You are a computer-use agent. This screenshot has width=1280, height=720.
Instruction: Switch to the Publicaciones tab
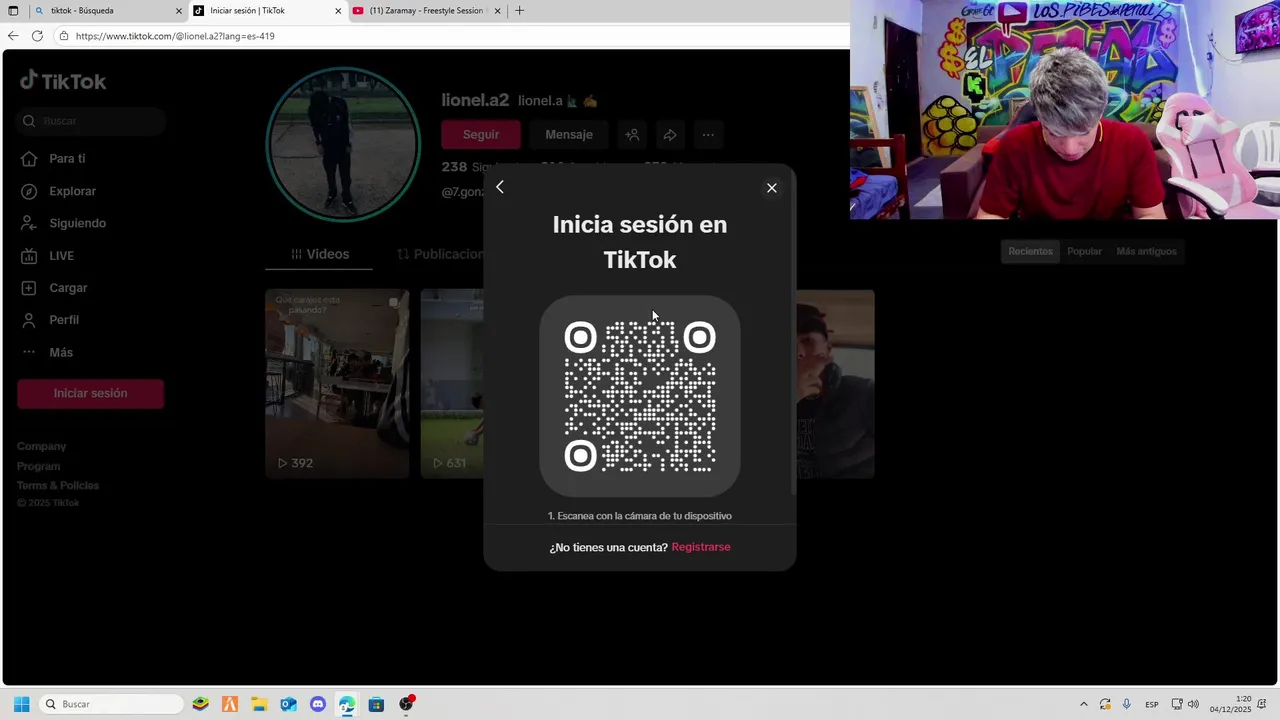(x=439, y=254)
